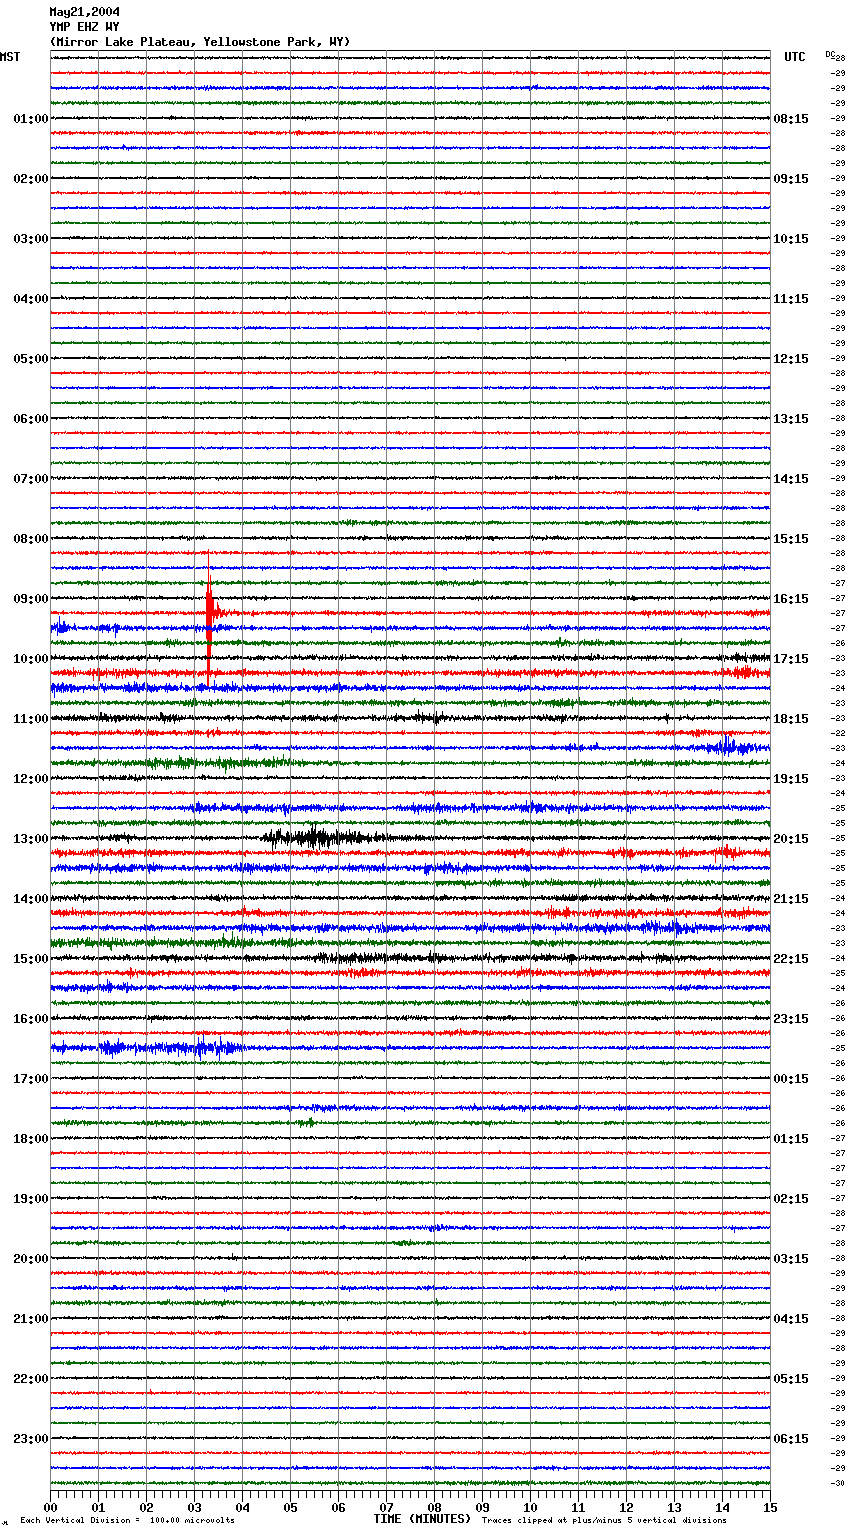Click the minute 10 tick label on bottom axis
The image size is (850, 1534).
coord(530,1507)
